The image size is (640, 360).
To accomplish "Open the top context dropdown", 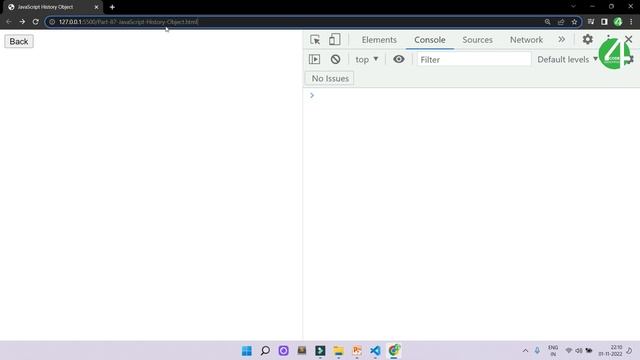I will [x=367, y=59].
